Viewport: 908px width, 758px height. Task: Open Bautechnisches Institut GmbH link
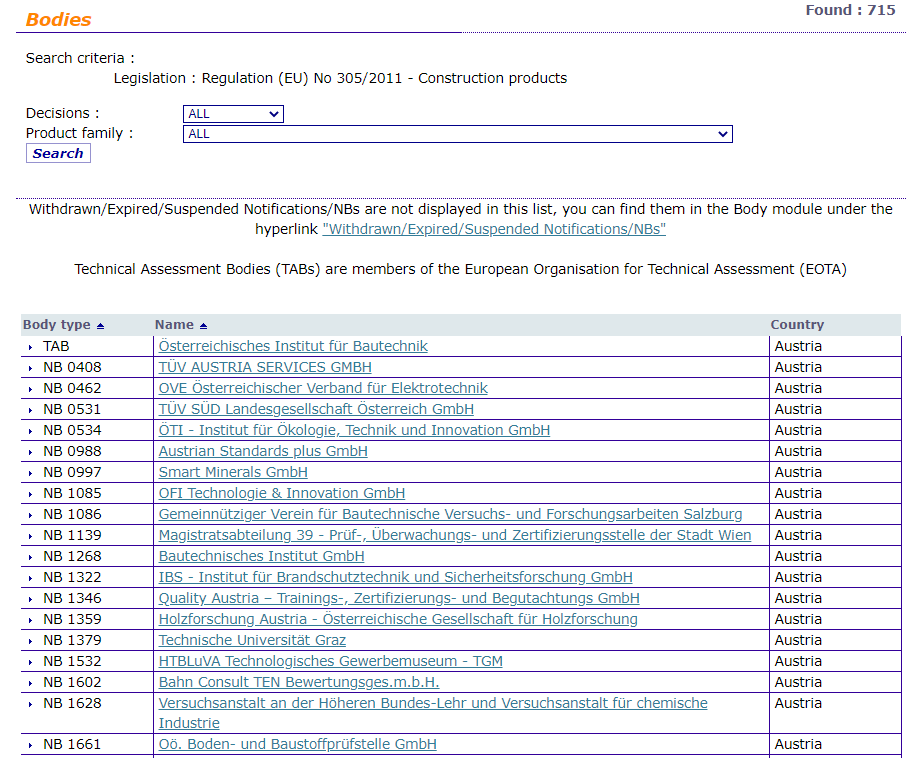coord(262,556)
